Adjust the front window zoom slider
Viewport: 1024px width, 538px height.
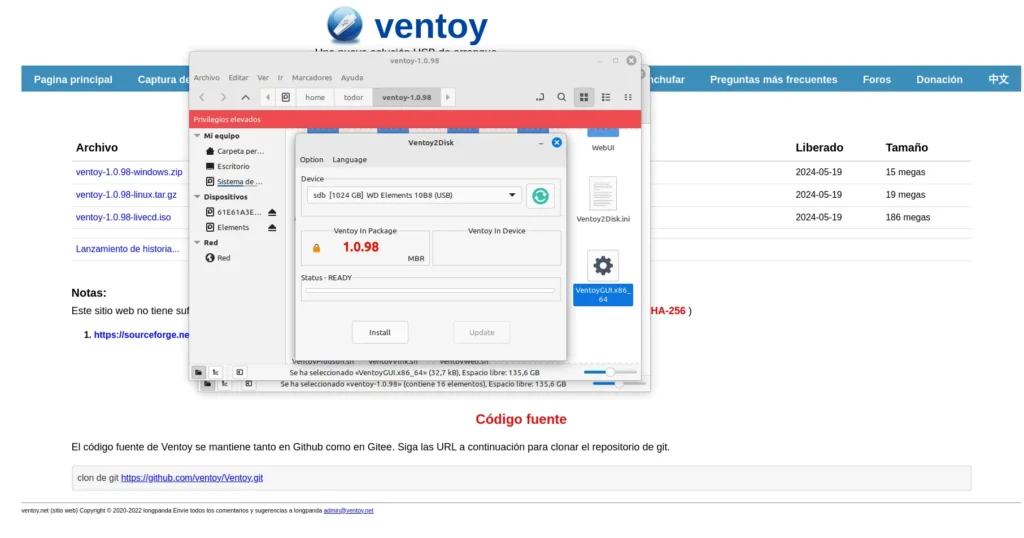(x=610, y=372)
